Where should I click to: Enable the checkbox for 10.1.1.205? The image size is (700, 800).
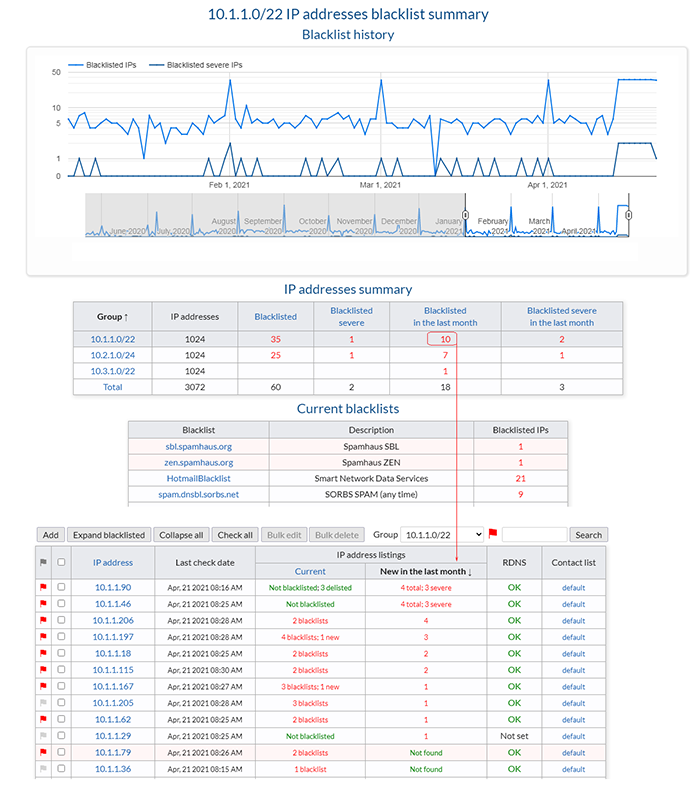pos(61,703)
